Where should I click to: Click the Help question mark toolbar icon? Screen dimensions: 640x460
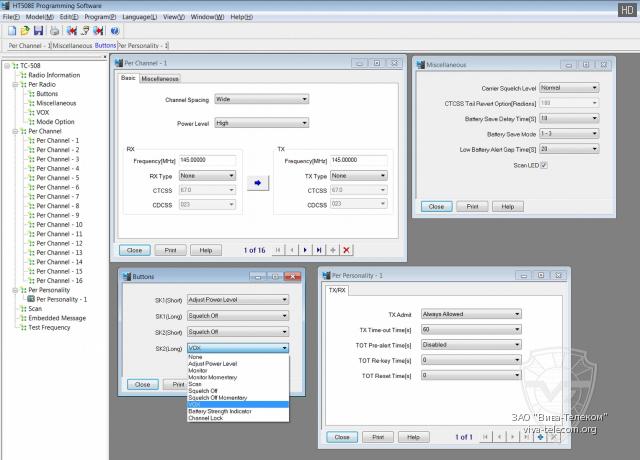click(115, 31)
